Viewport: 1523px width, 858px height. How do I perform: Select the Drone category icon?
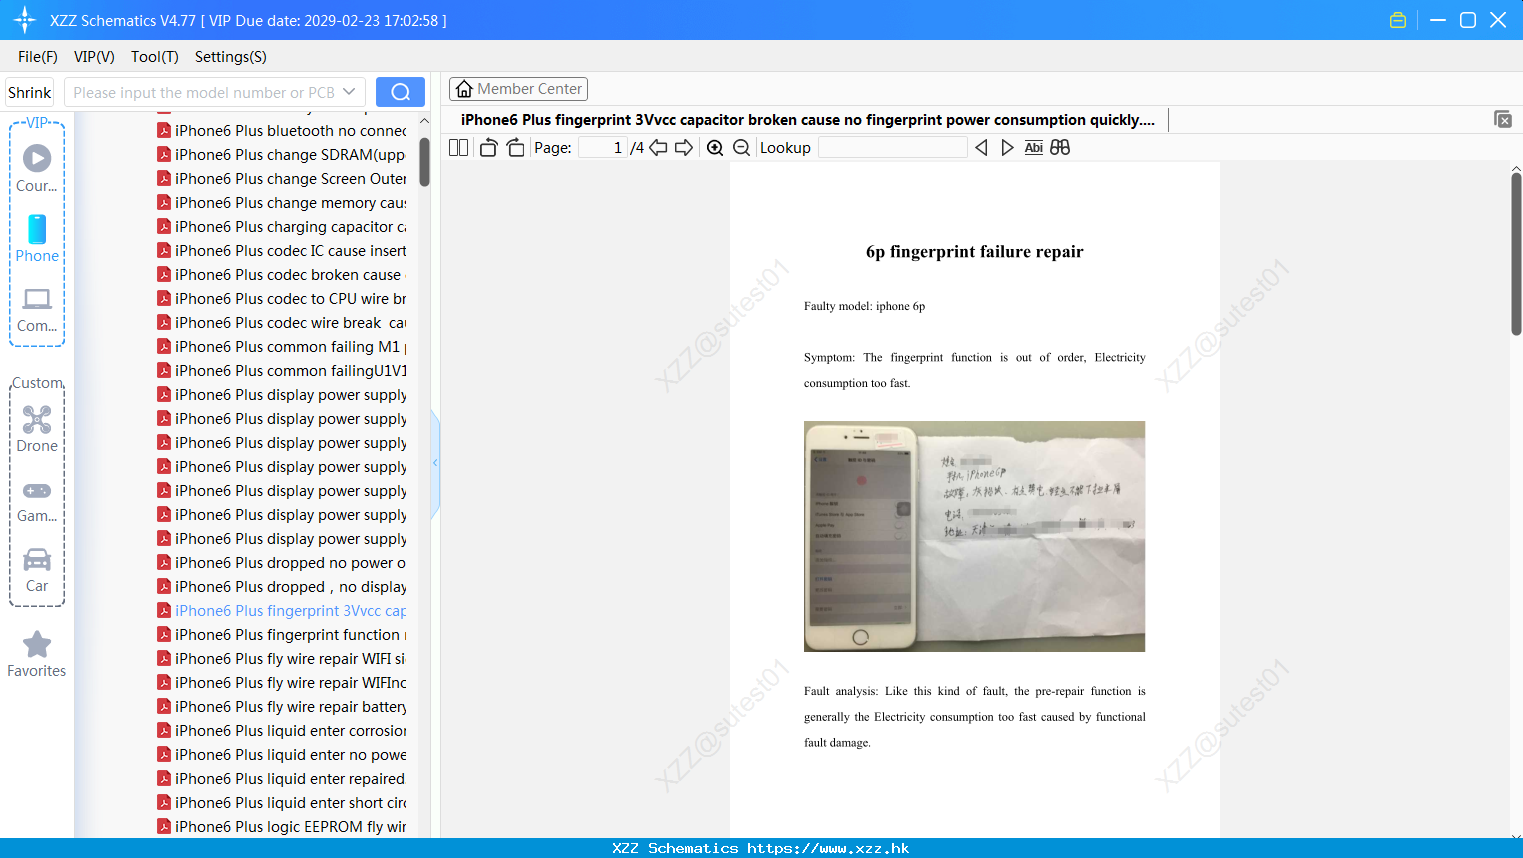click(x=37, y=429)
